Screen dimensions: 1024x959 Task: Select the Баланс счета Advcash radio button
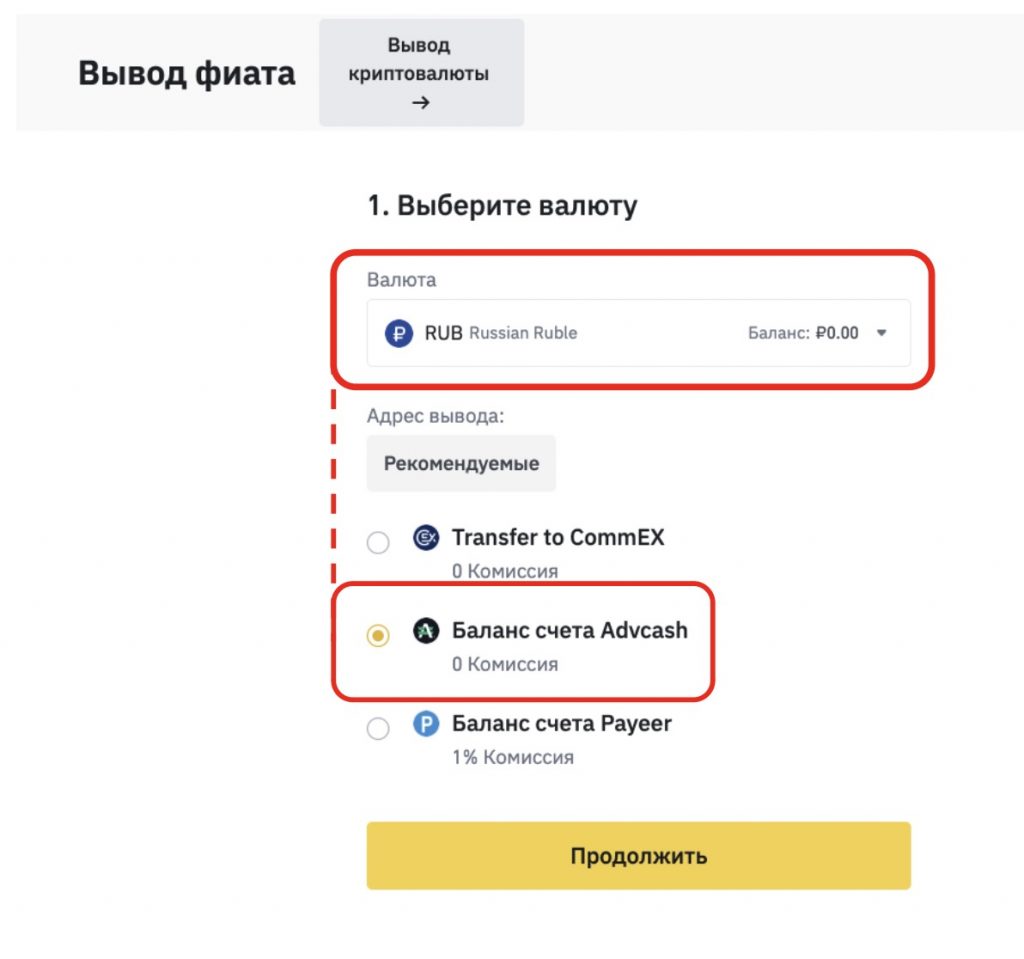[x=378, y=636]
